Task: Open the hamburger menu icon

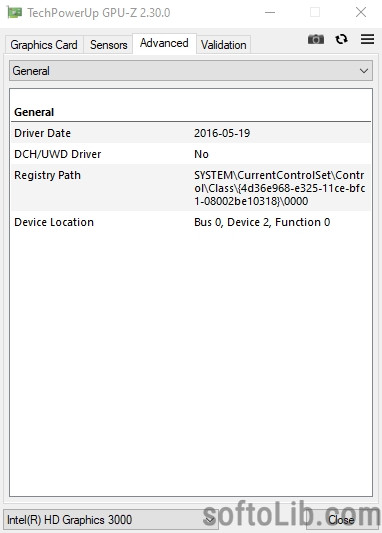Action: (367, 39)
